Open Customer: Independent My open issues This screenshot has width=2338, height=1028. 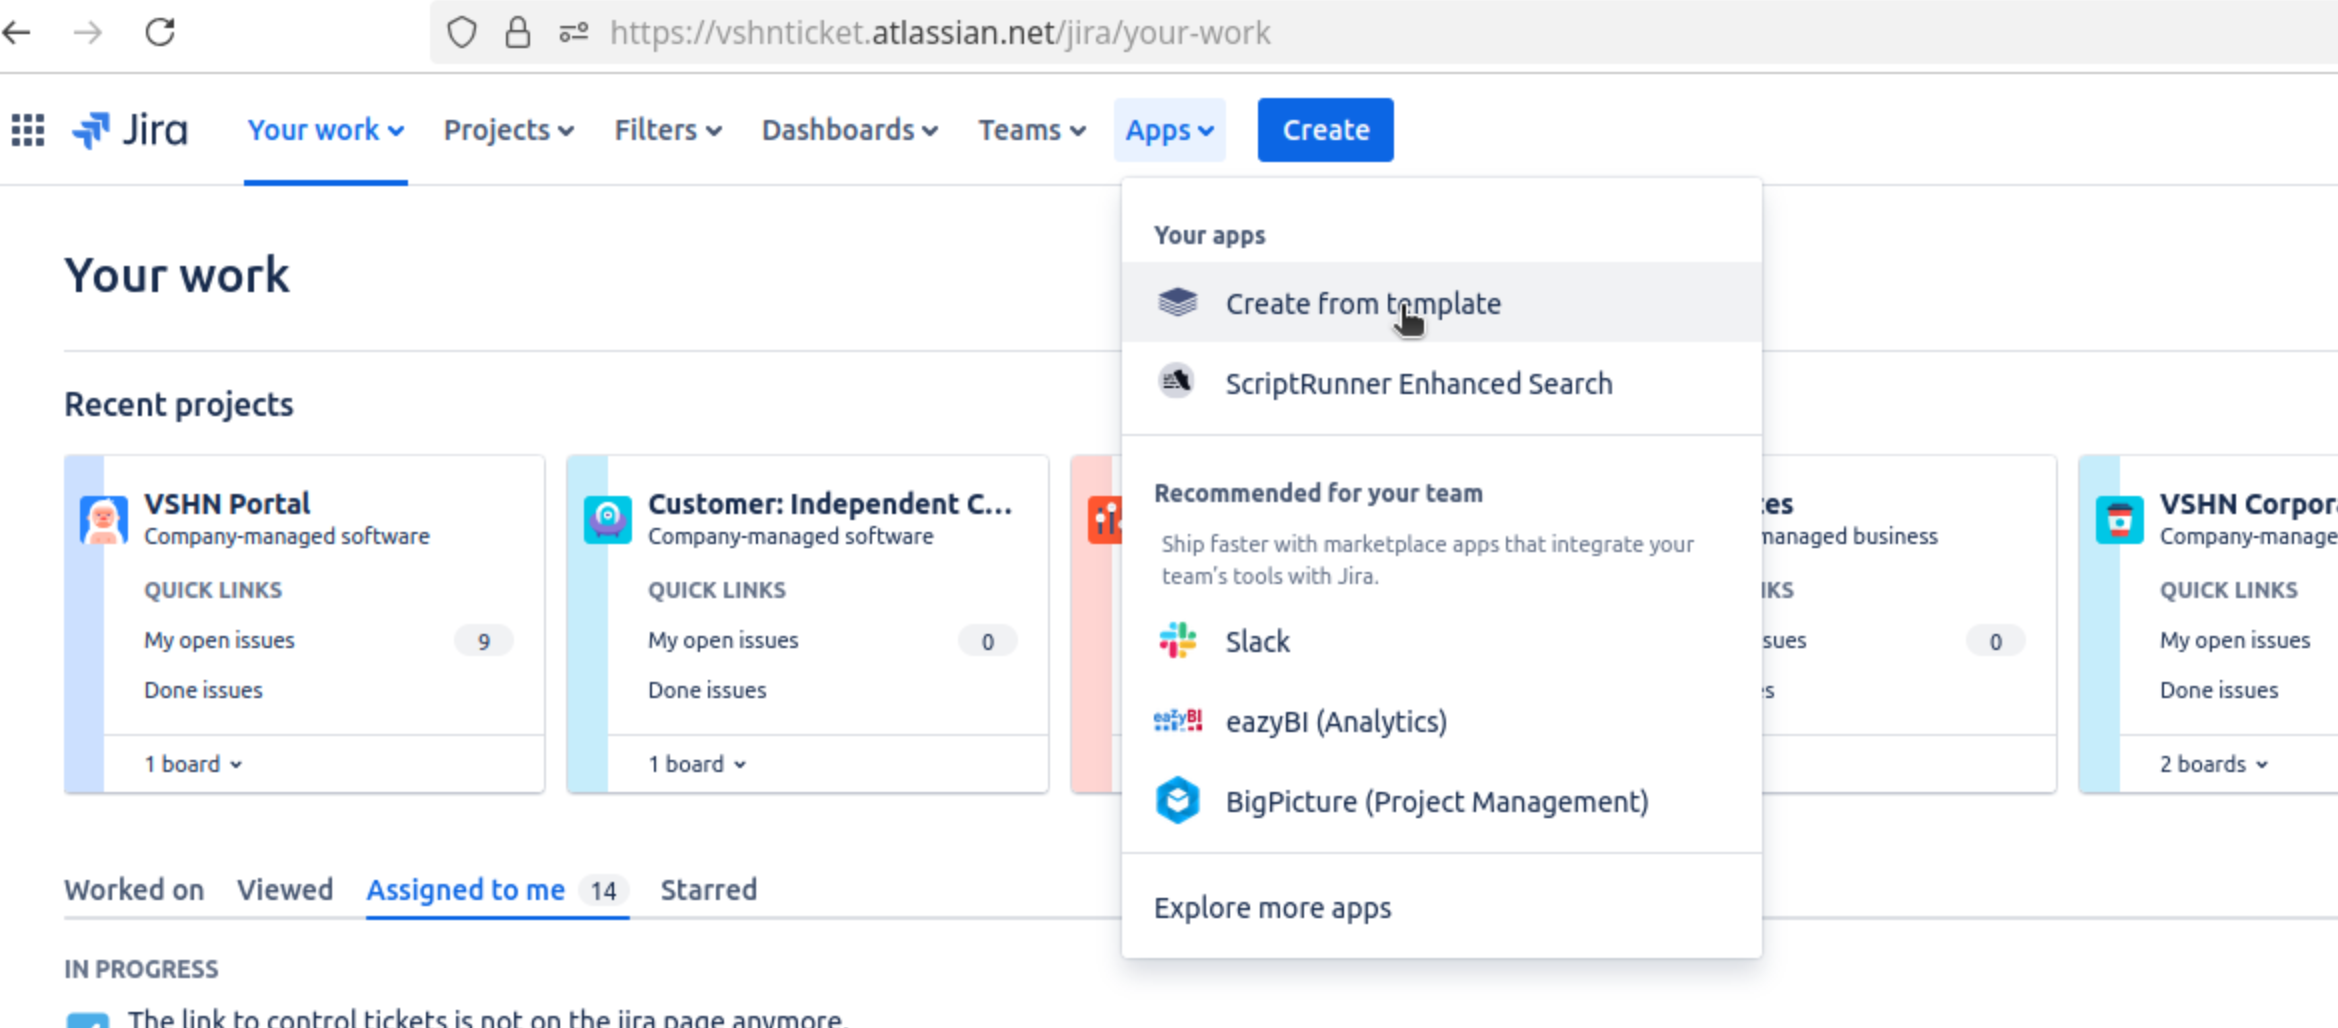723,640
